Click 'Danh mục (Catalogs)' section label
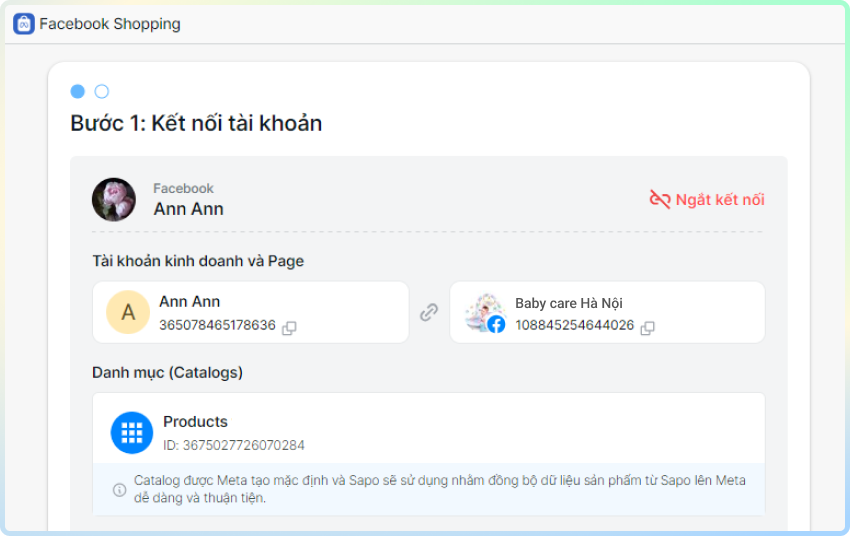 [x=168, y=373]
